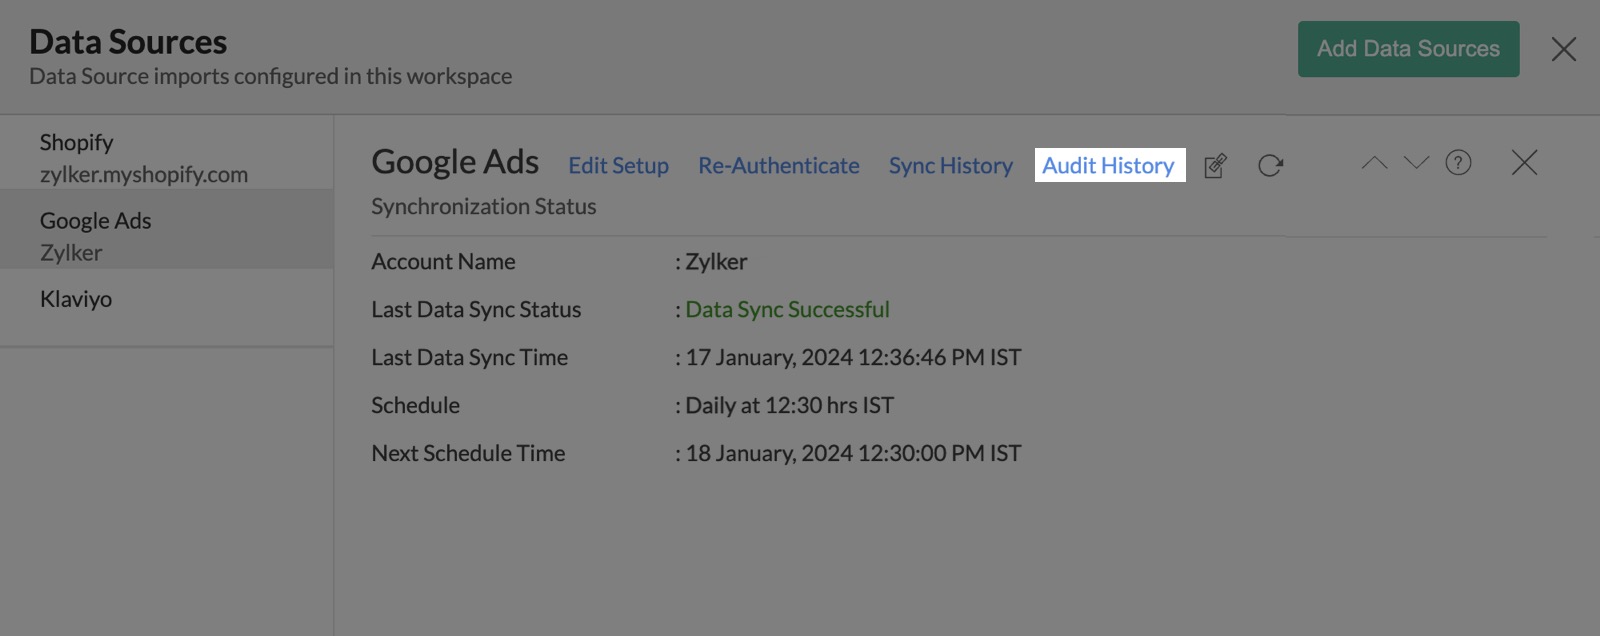The image size is (1600, 636).
Task: Click the Last Data Sync Status label
Action: pos(476,310)
